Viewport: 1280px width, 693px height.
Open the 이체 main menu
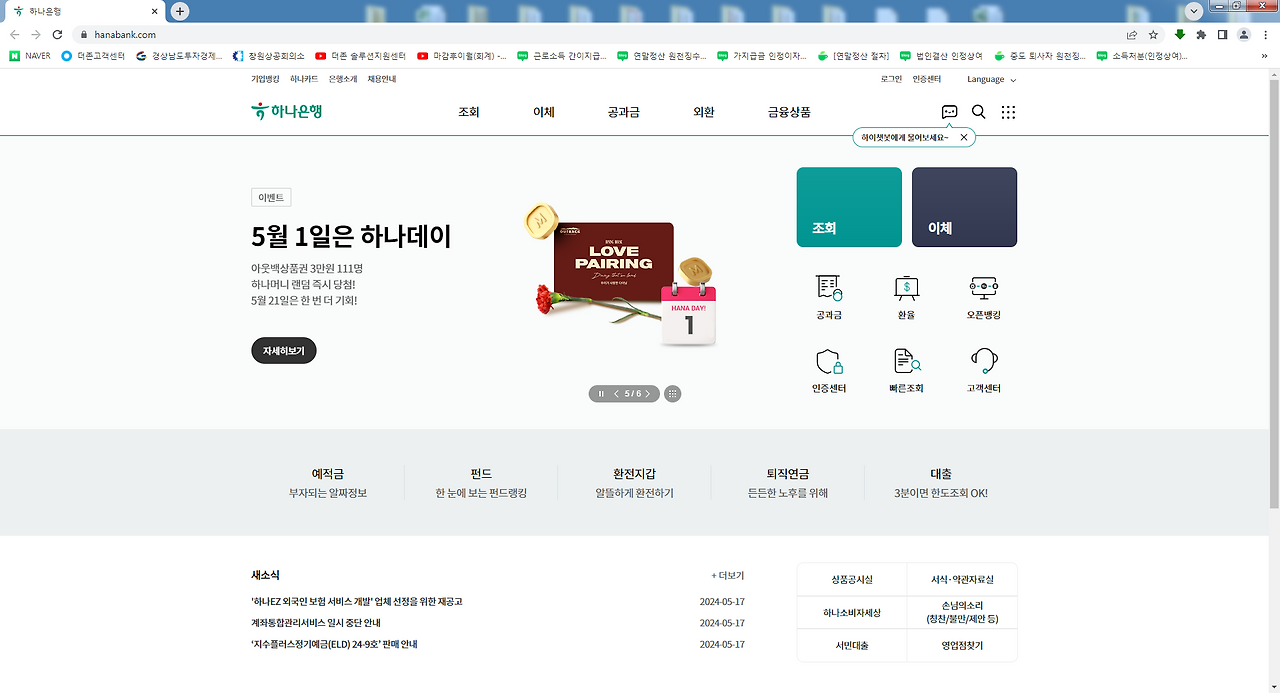coord(544,112)
